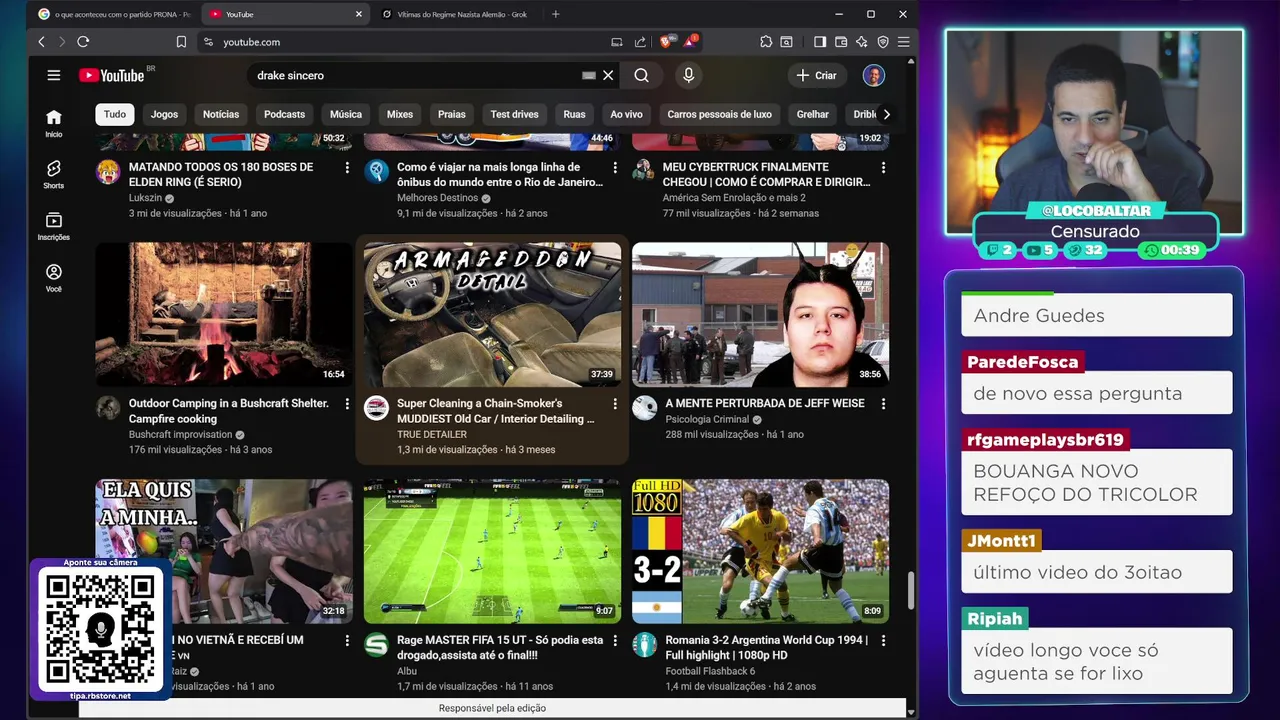Open the Você sidebar section
1280x720 pixels.
tap(54, 279)
